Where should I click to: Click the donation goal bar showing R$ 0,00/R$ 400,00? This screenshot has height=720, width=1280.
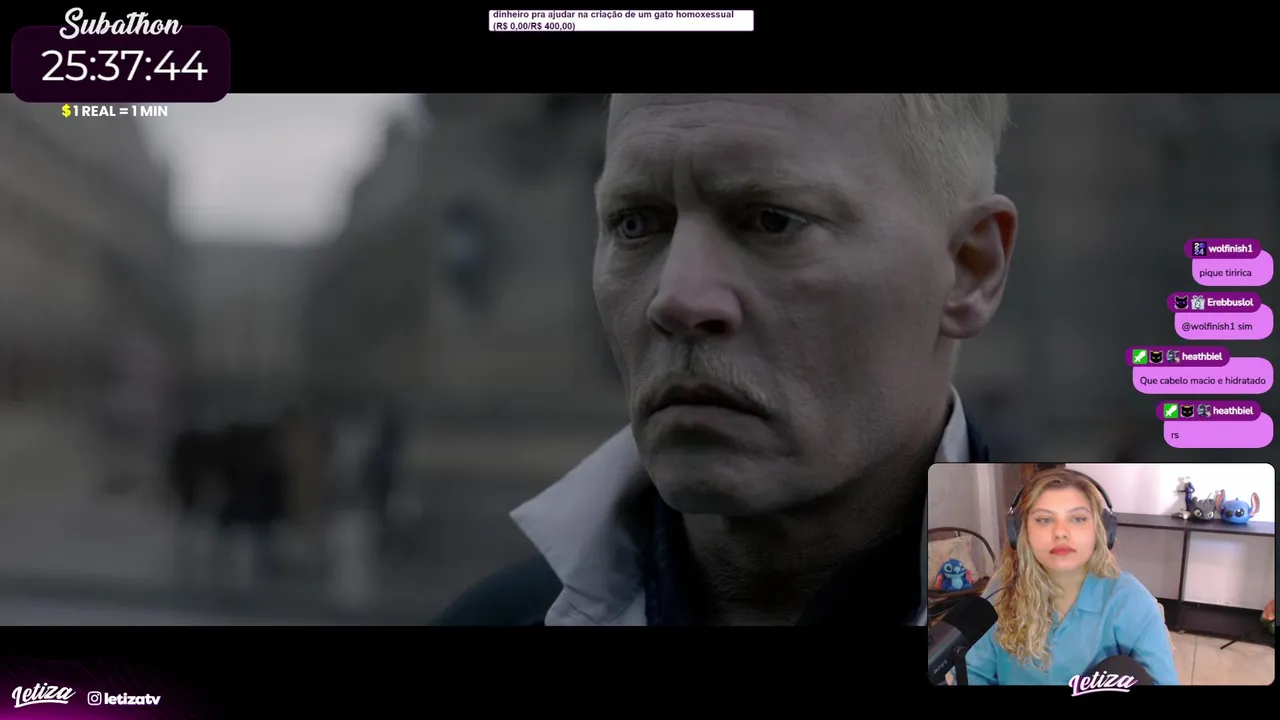[x=621, y=21]
